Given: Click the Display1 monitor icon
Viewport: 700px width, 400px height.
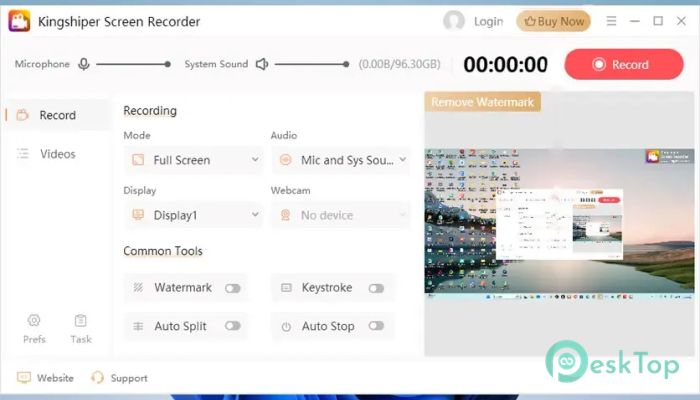Looking at the screenshot, I should 138,215.
